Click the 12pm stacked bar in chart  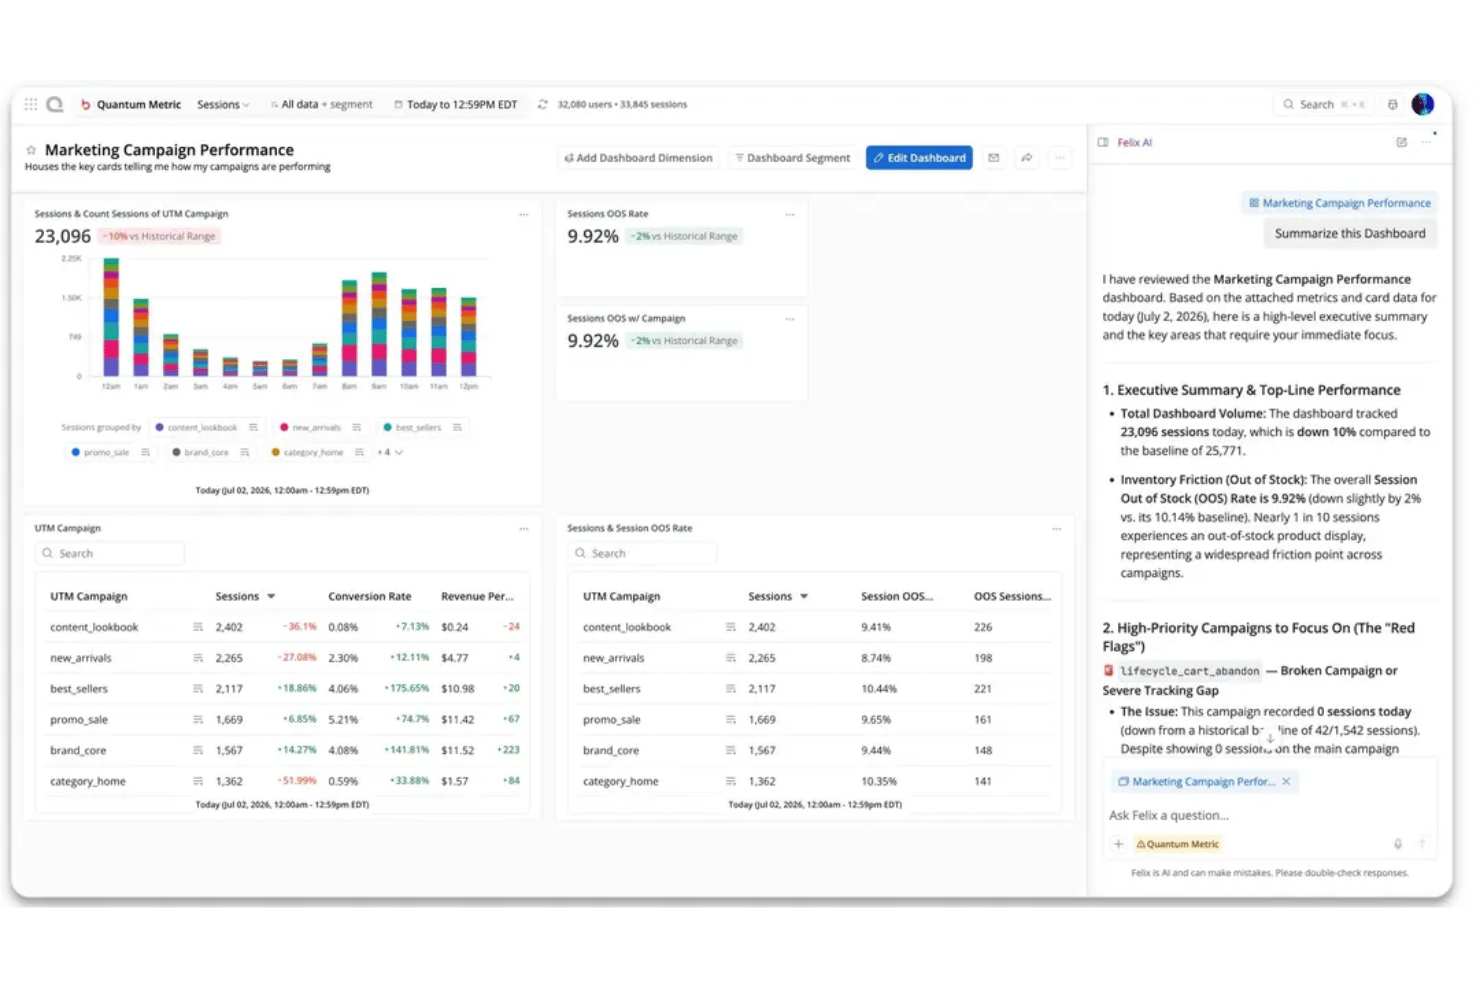tap(468, 337)
